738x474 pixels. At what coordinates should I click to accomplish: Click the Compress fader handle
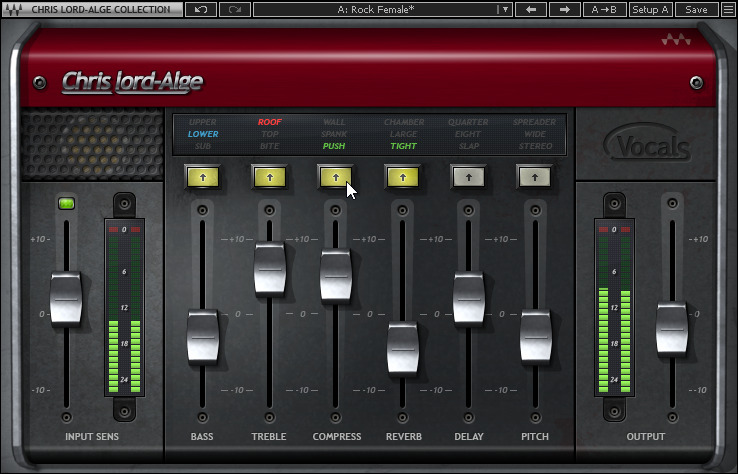coord(336,275)
